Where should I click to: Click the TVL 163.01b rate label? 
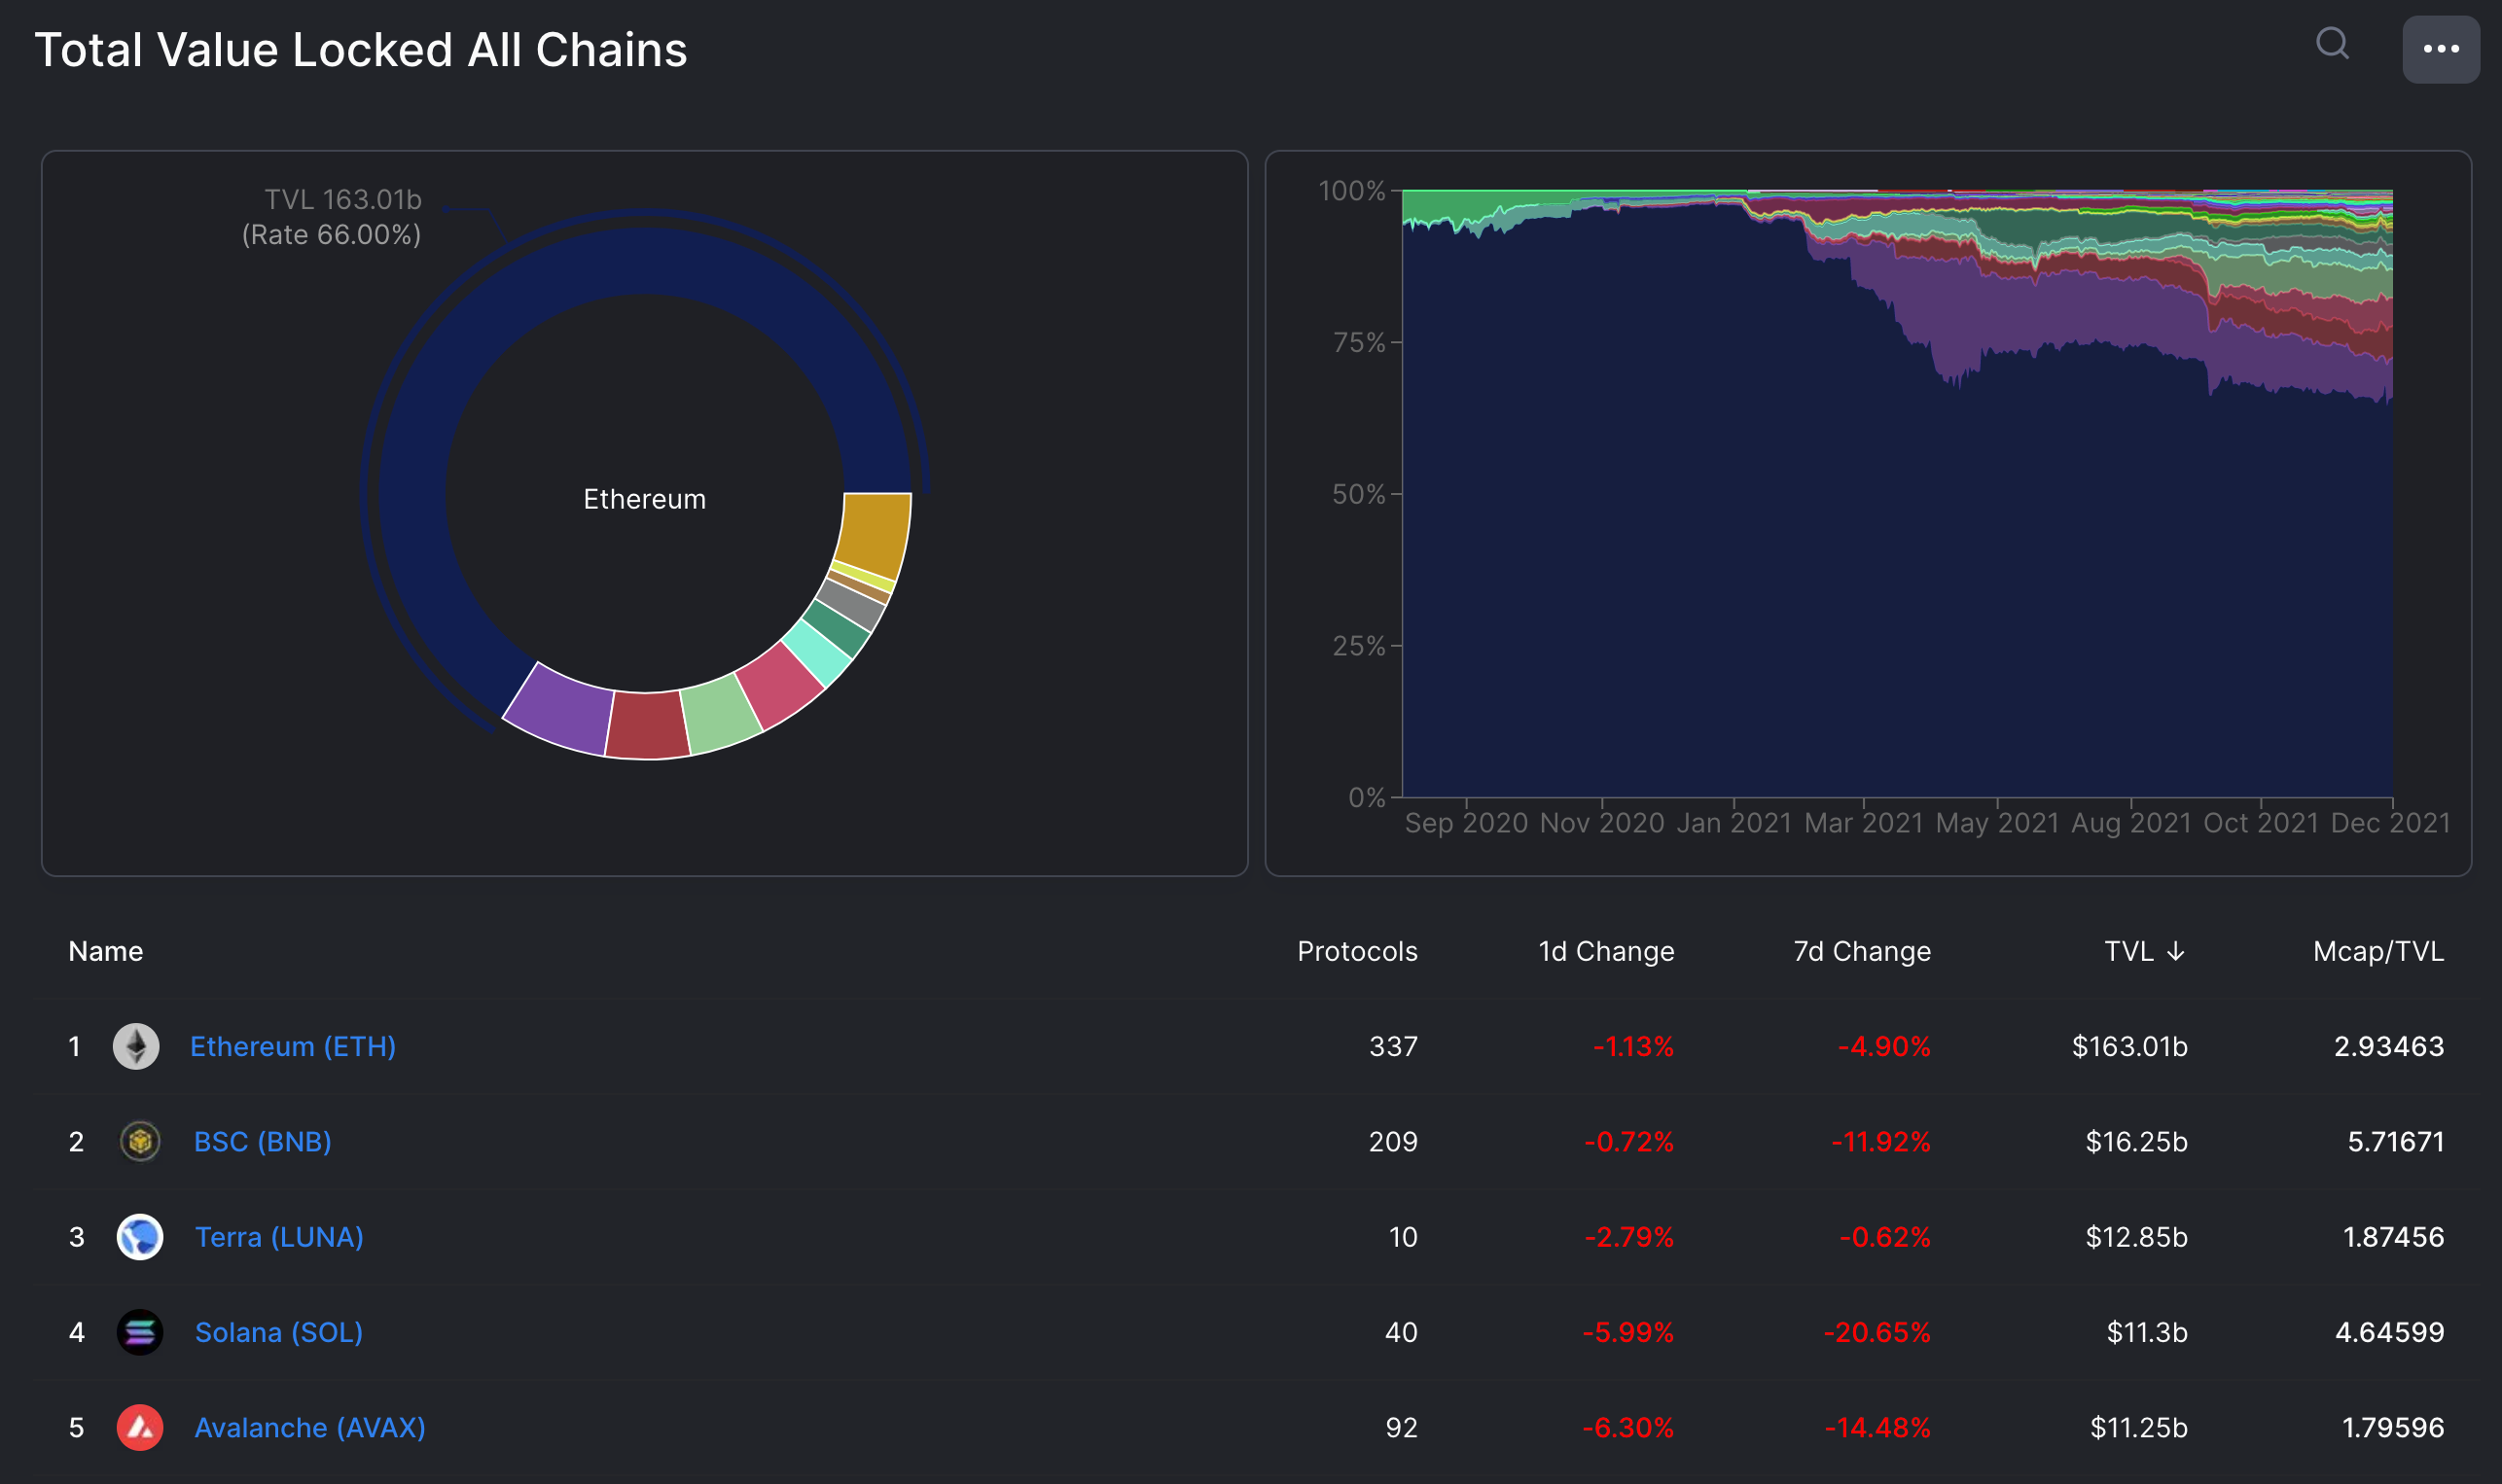[x=332, y=217]
